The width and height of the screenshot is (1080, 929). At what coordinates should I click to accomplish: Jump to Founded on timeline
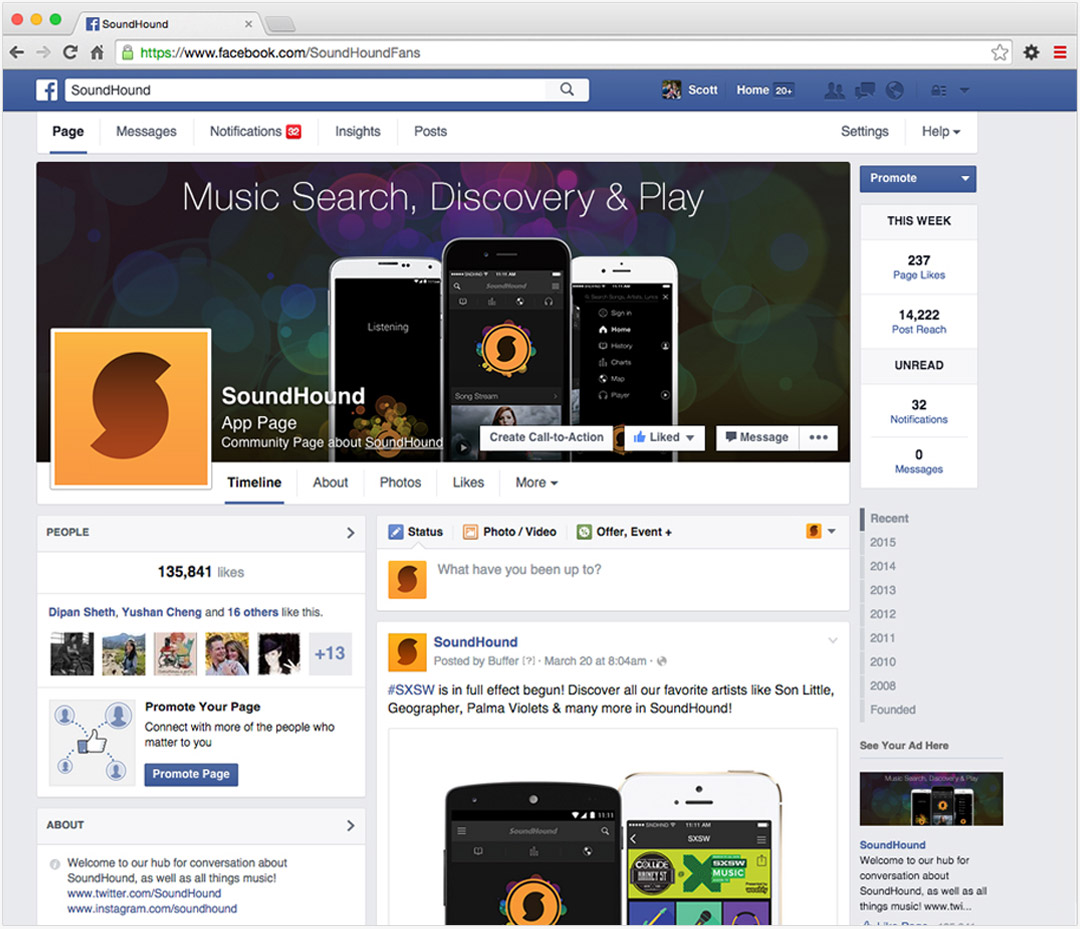[x=893, y=710]
